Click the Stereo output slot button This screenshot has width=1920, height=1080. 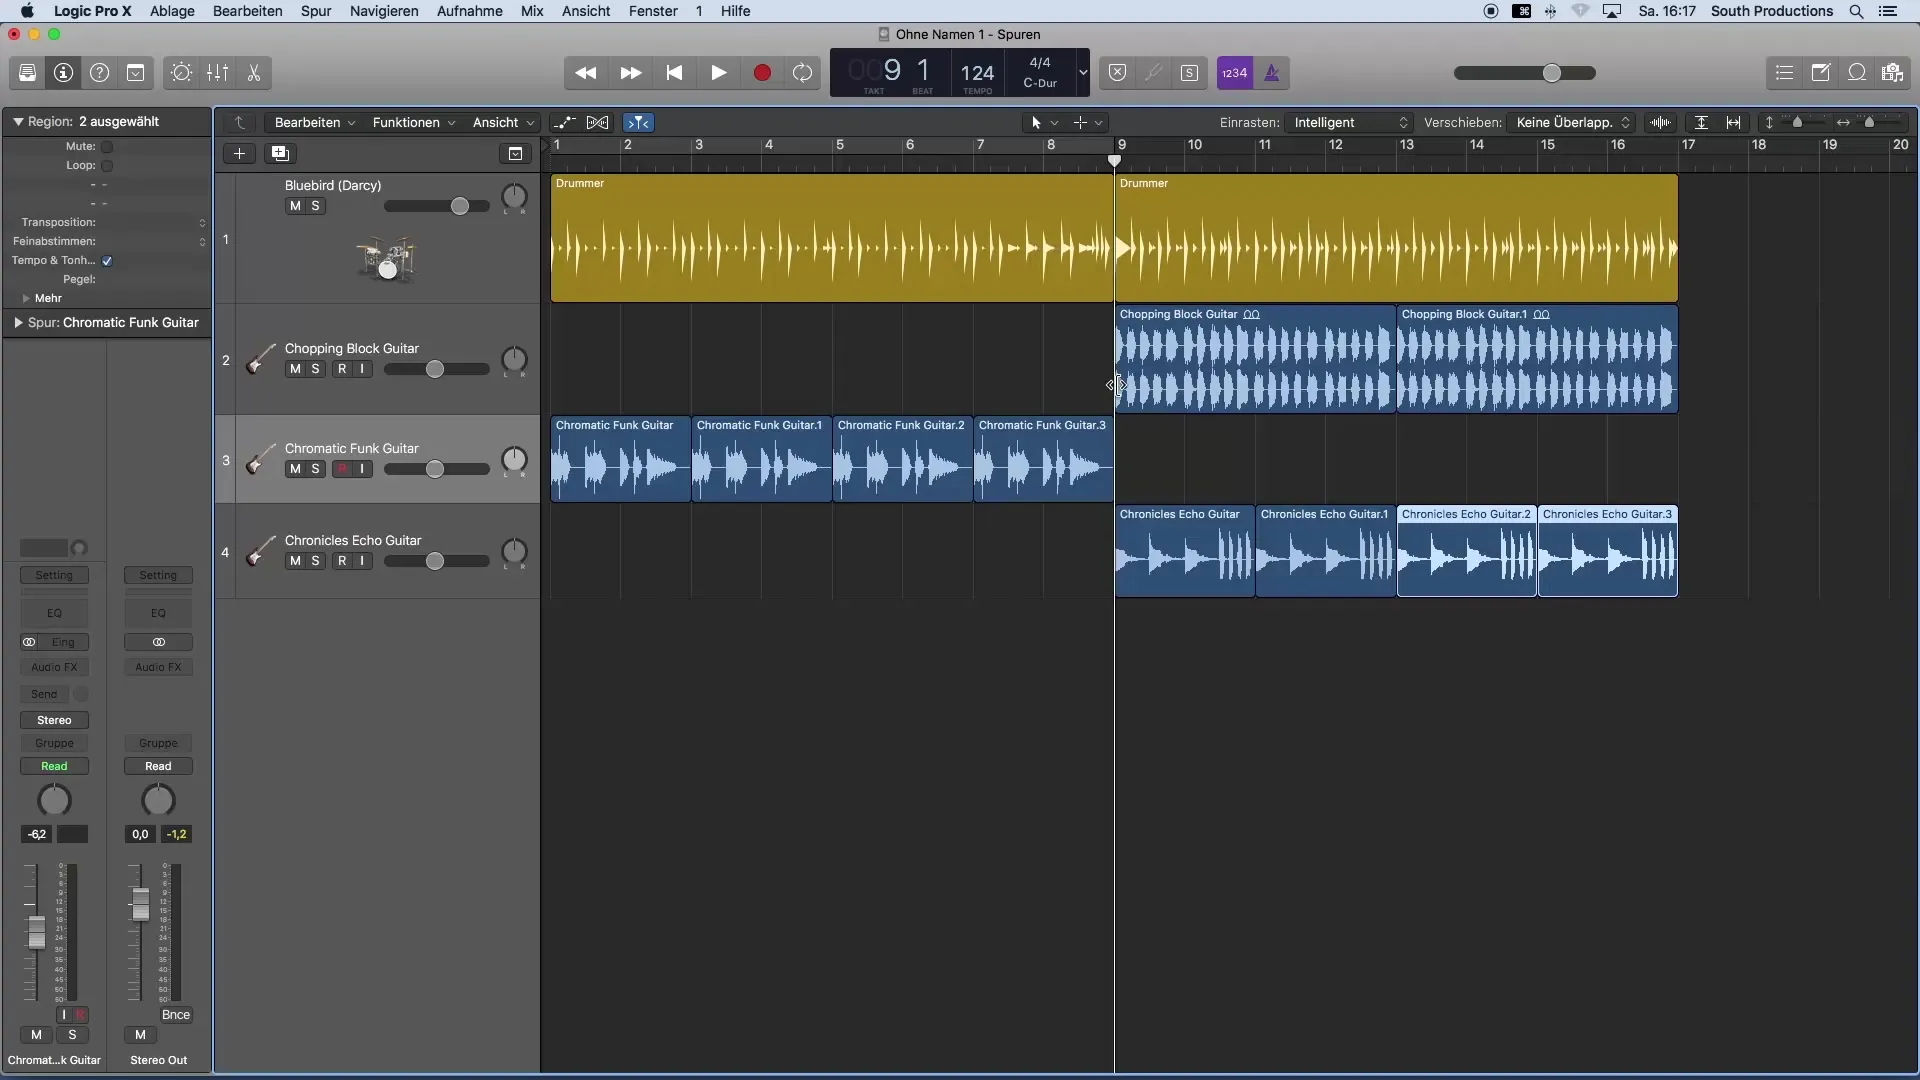(54, 721)
